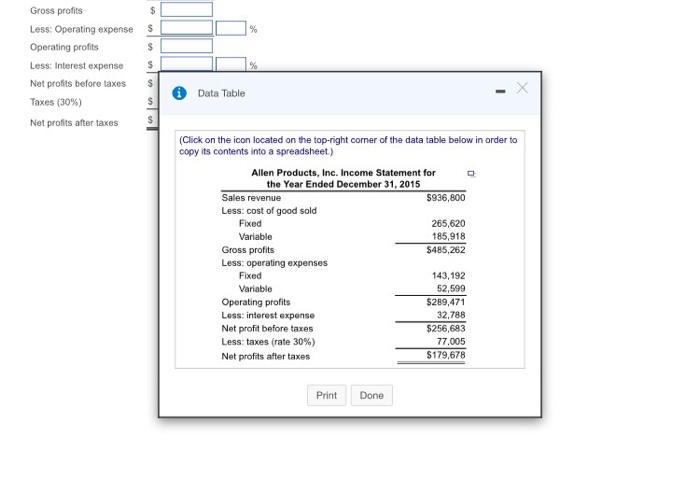Select the Sales revenue value $936,800
The height and width of the screenshot is (479, 700).
(x=446, y=198)
